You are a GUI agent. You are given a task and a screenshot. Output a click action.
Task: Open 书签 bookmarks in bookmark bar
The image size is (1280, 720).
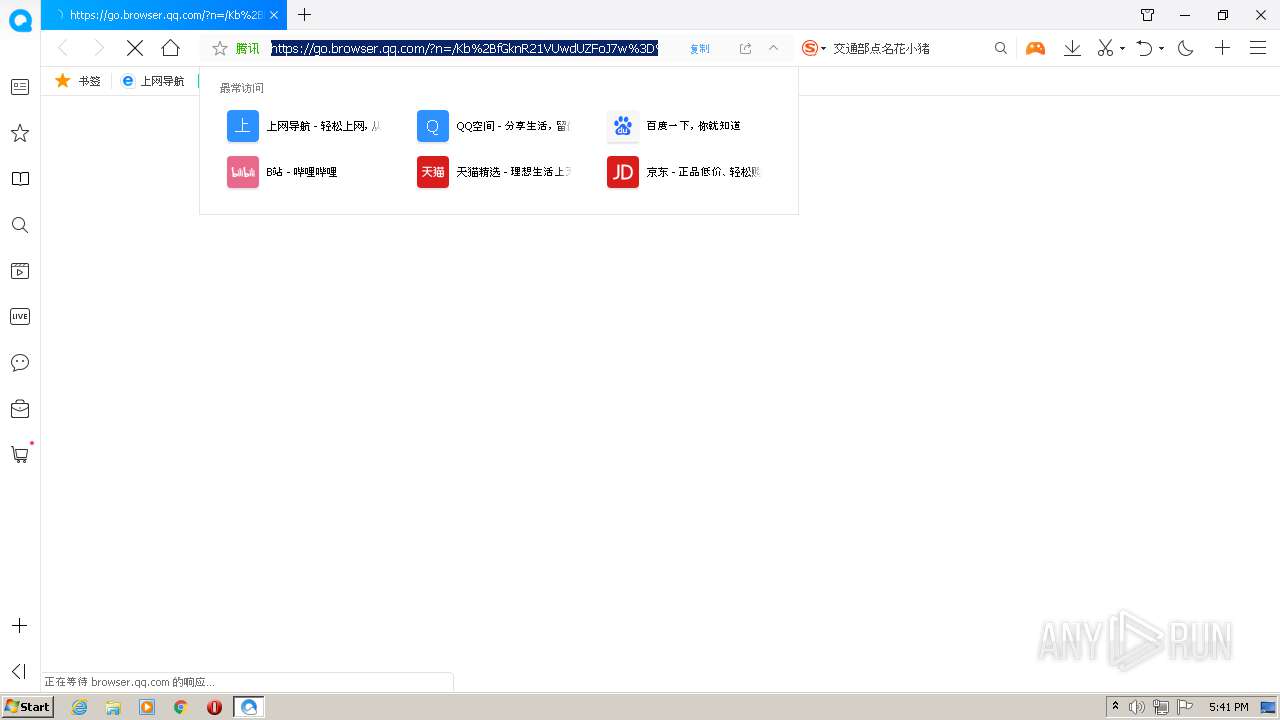click(78, 81)
